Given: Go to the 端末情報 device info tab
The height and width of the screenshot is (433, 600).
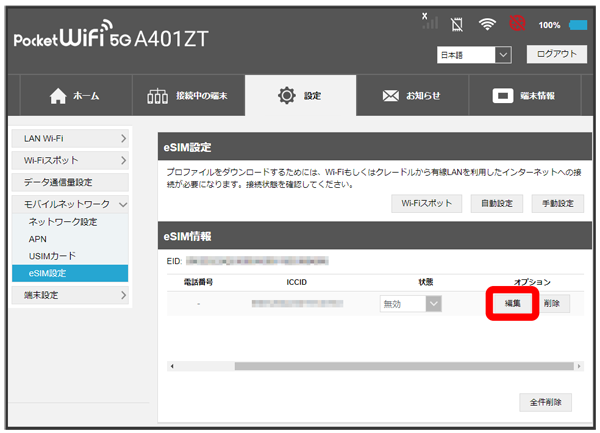Looking at the screenshot, I should (x=524, y=96).
